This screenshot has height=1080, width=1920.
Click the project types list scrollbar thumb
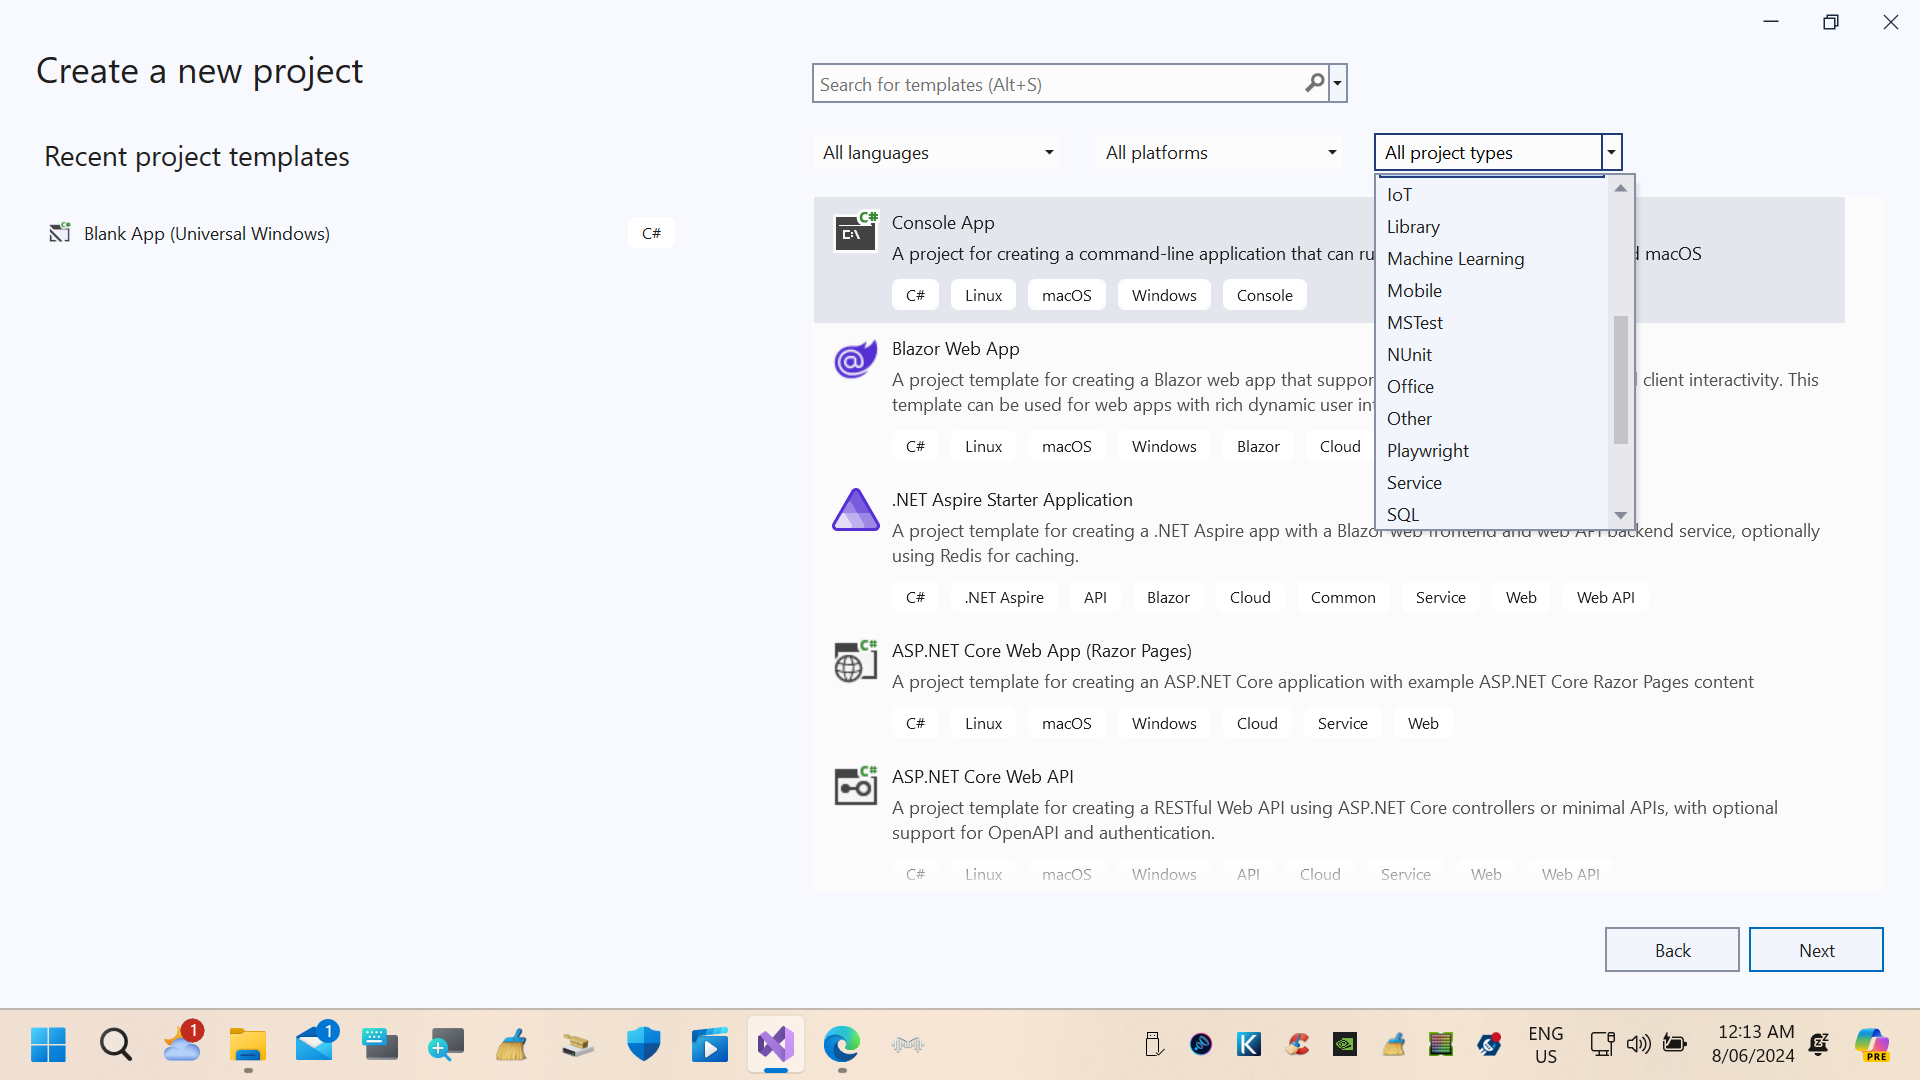(1620, 379)
